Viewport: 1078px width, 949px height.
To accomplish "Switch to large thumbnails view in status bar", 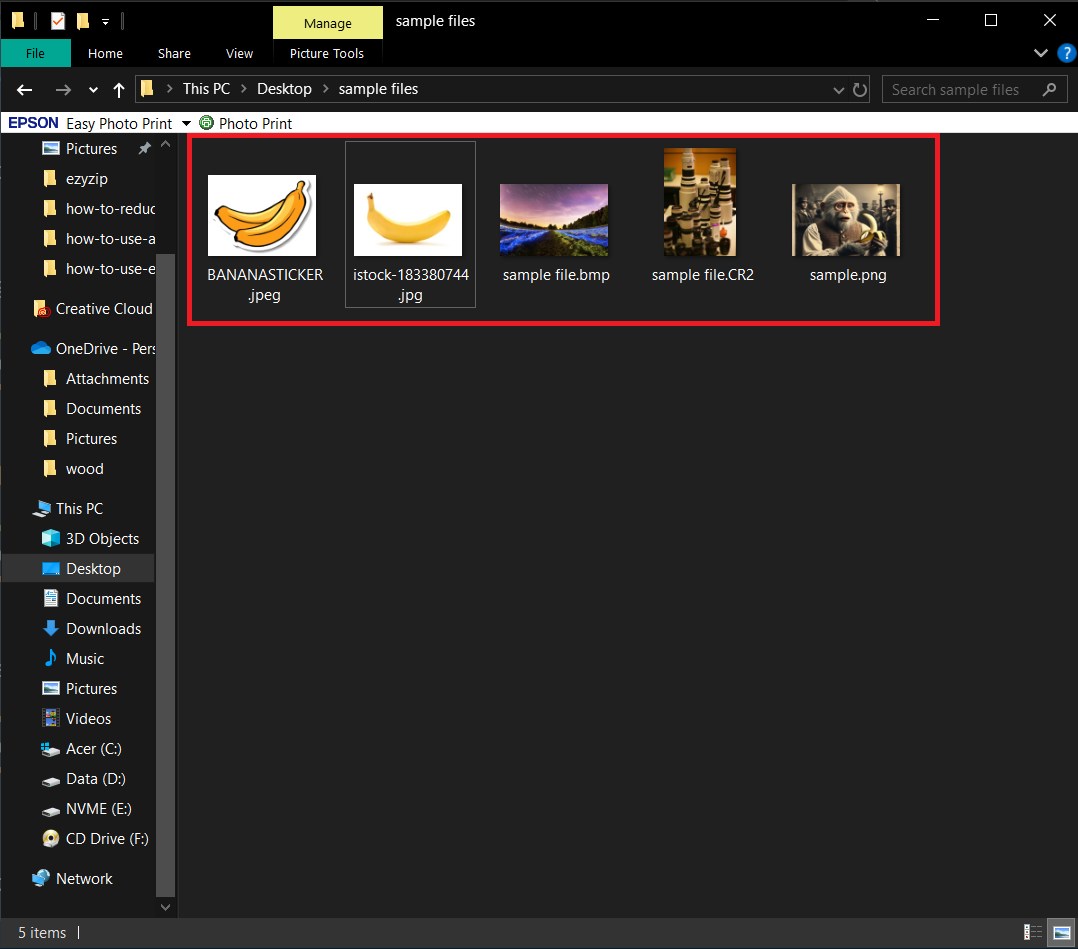I will tap(1061, 932).
